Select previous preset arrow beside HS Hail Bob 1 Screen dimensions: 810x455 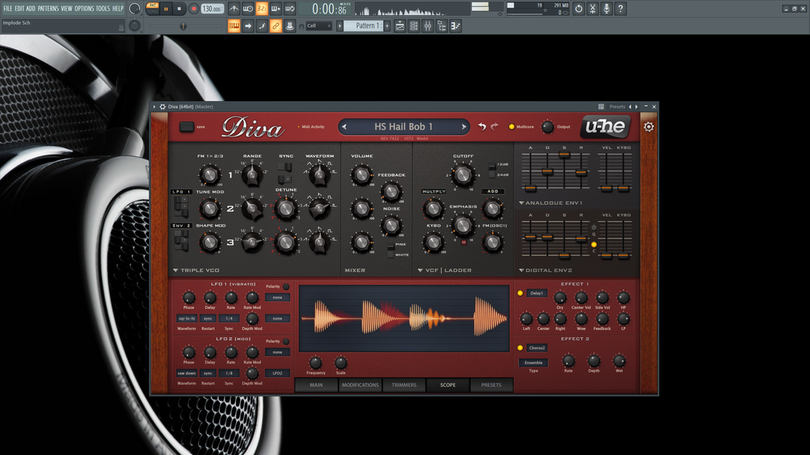point(345,127)
